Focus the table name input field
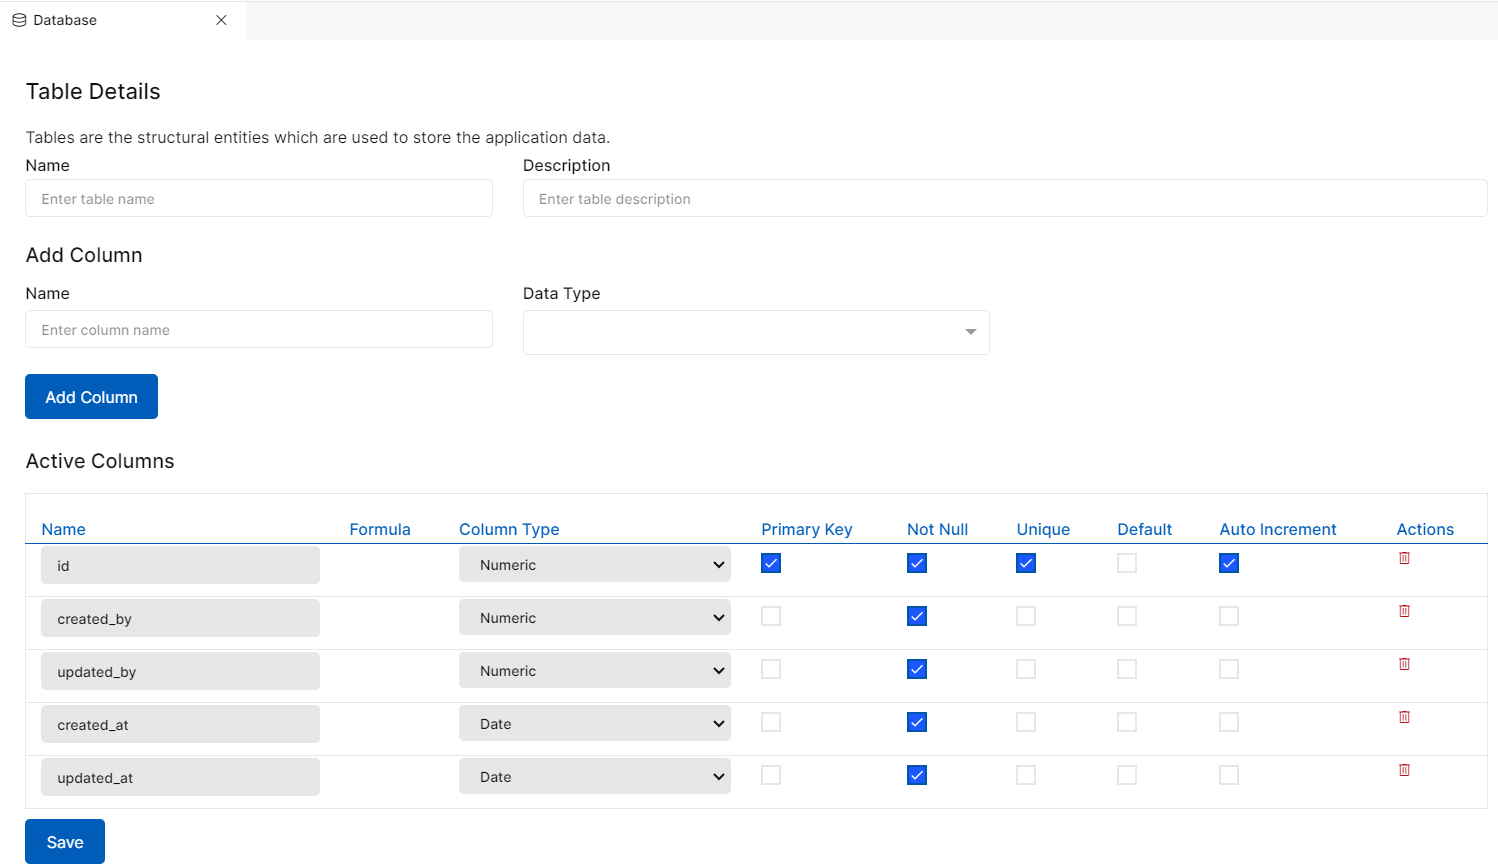1498x867 pixels. (x=259, y=198)
